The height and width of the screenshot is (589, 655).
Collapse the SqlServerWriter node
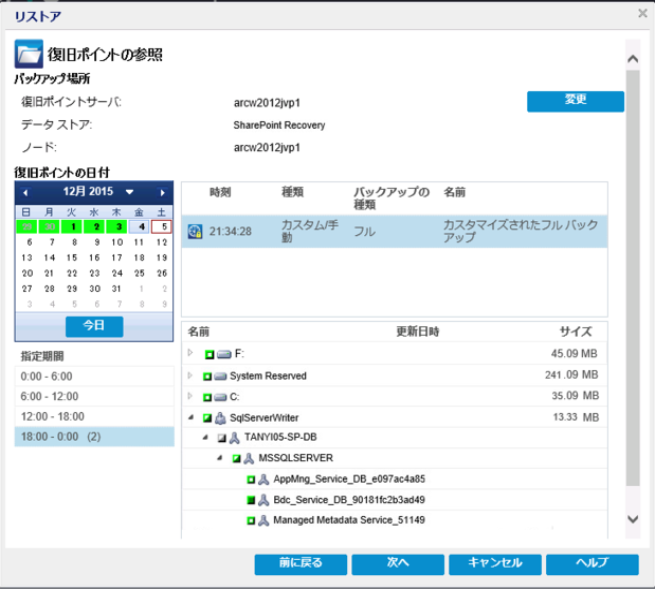pyautogui.click(x=191, y=417)
